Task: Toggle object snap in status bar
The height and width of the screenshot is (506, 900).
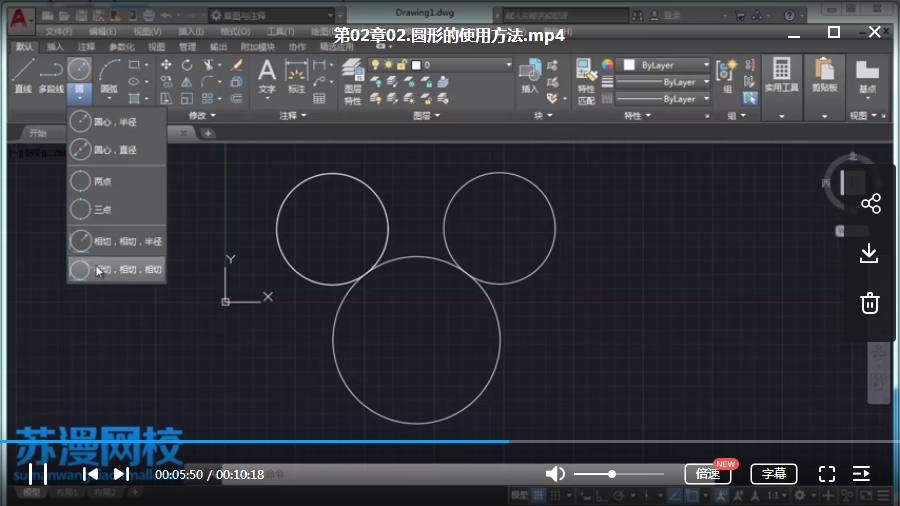Action: point(692,495)
